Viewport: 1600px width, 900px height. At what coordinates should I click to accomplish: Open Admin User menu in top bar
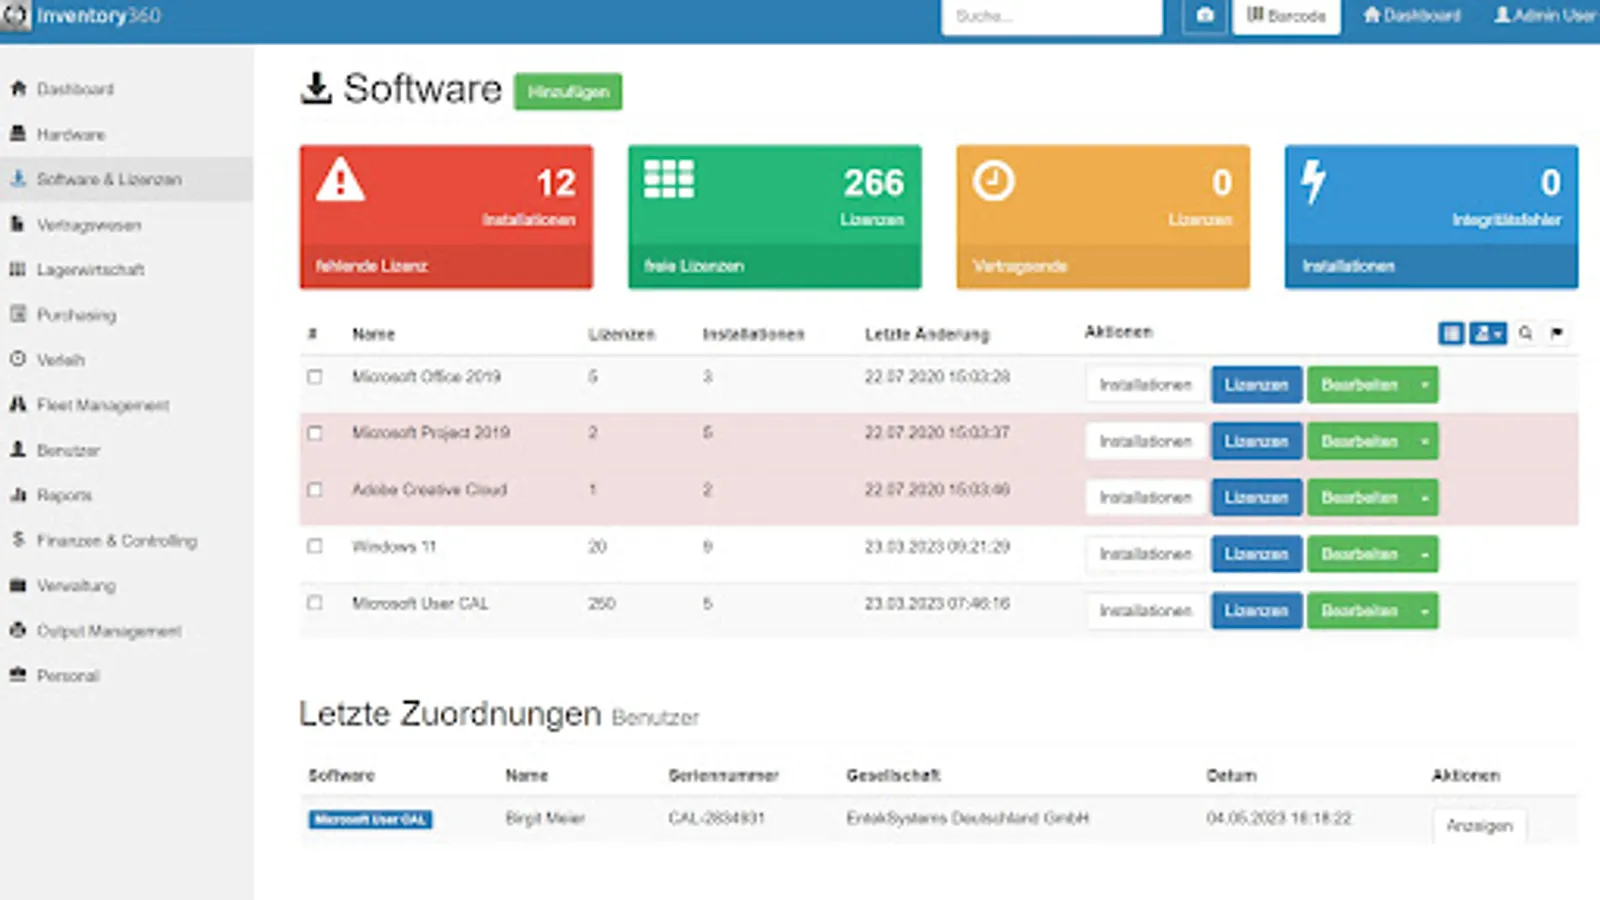click(x=1545, y=16)
